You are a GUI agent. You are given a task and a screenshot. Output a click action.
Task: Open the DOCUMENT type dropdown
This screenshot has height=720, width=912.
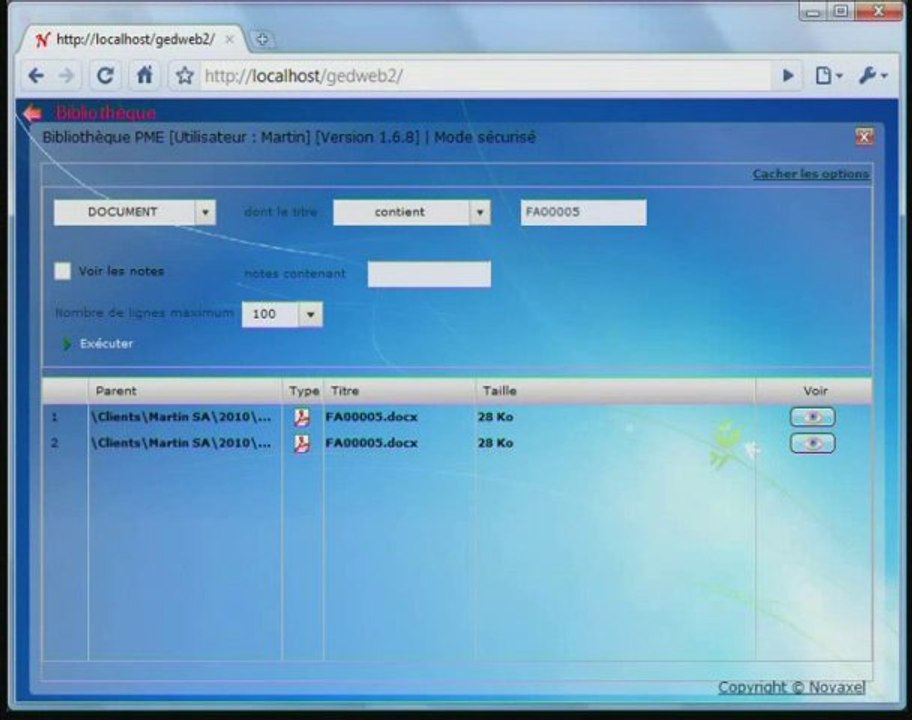coord(134,212)
